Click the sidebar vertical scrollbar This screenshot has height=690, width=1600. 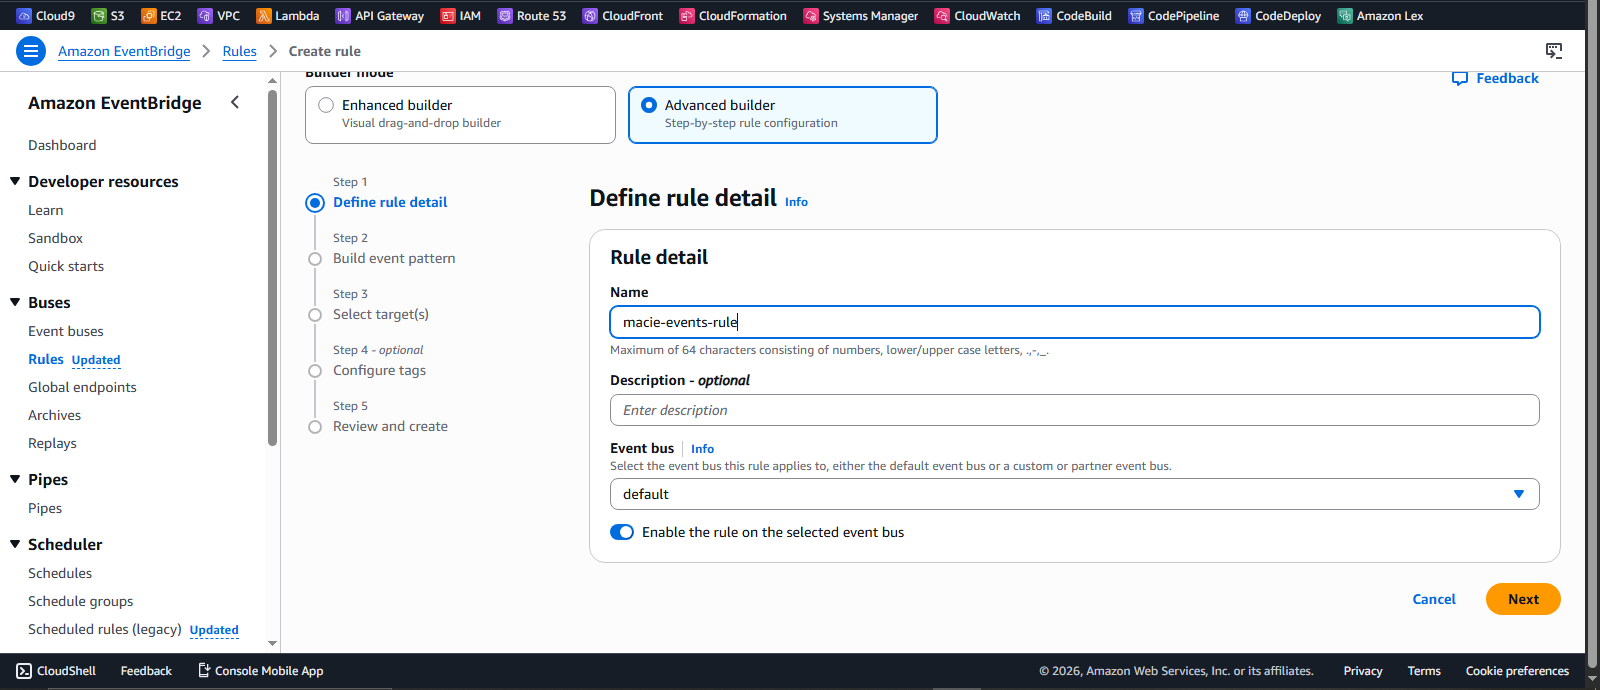[x=272, y=267]
